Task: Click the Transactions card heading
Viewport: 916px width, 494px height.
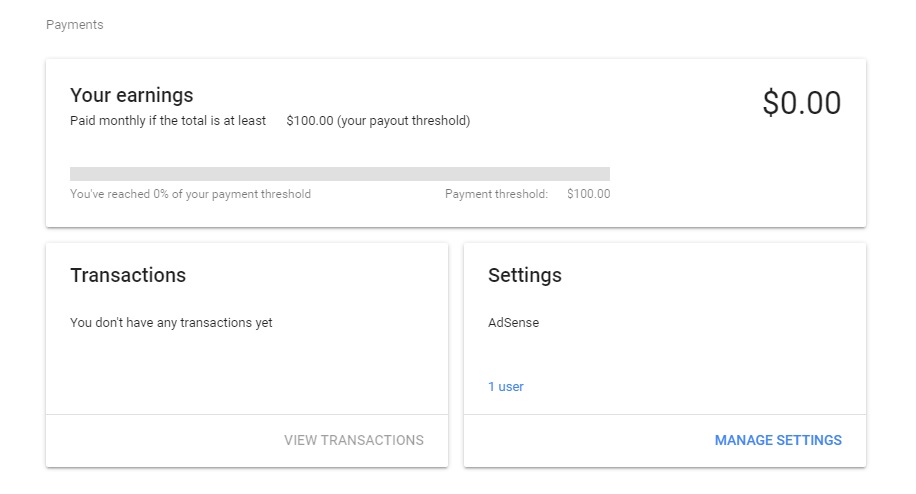Action: (x=128, y=275)
